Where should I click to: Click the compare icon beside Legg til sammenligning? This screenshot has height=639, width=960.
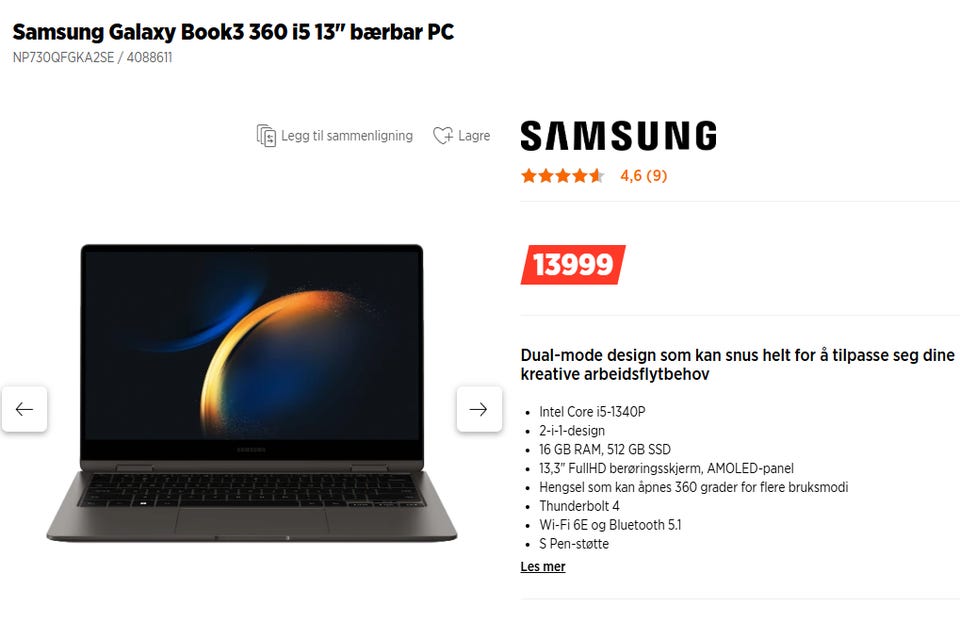266,135
